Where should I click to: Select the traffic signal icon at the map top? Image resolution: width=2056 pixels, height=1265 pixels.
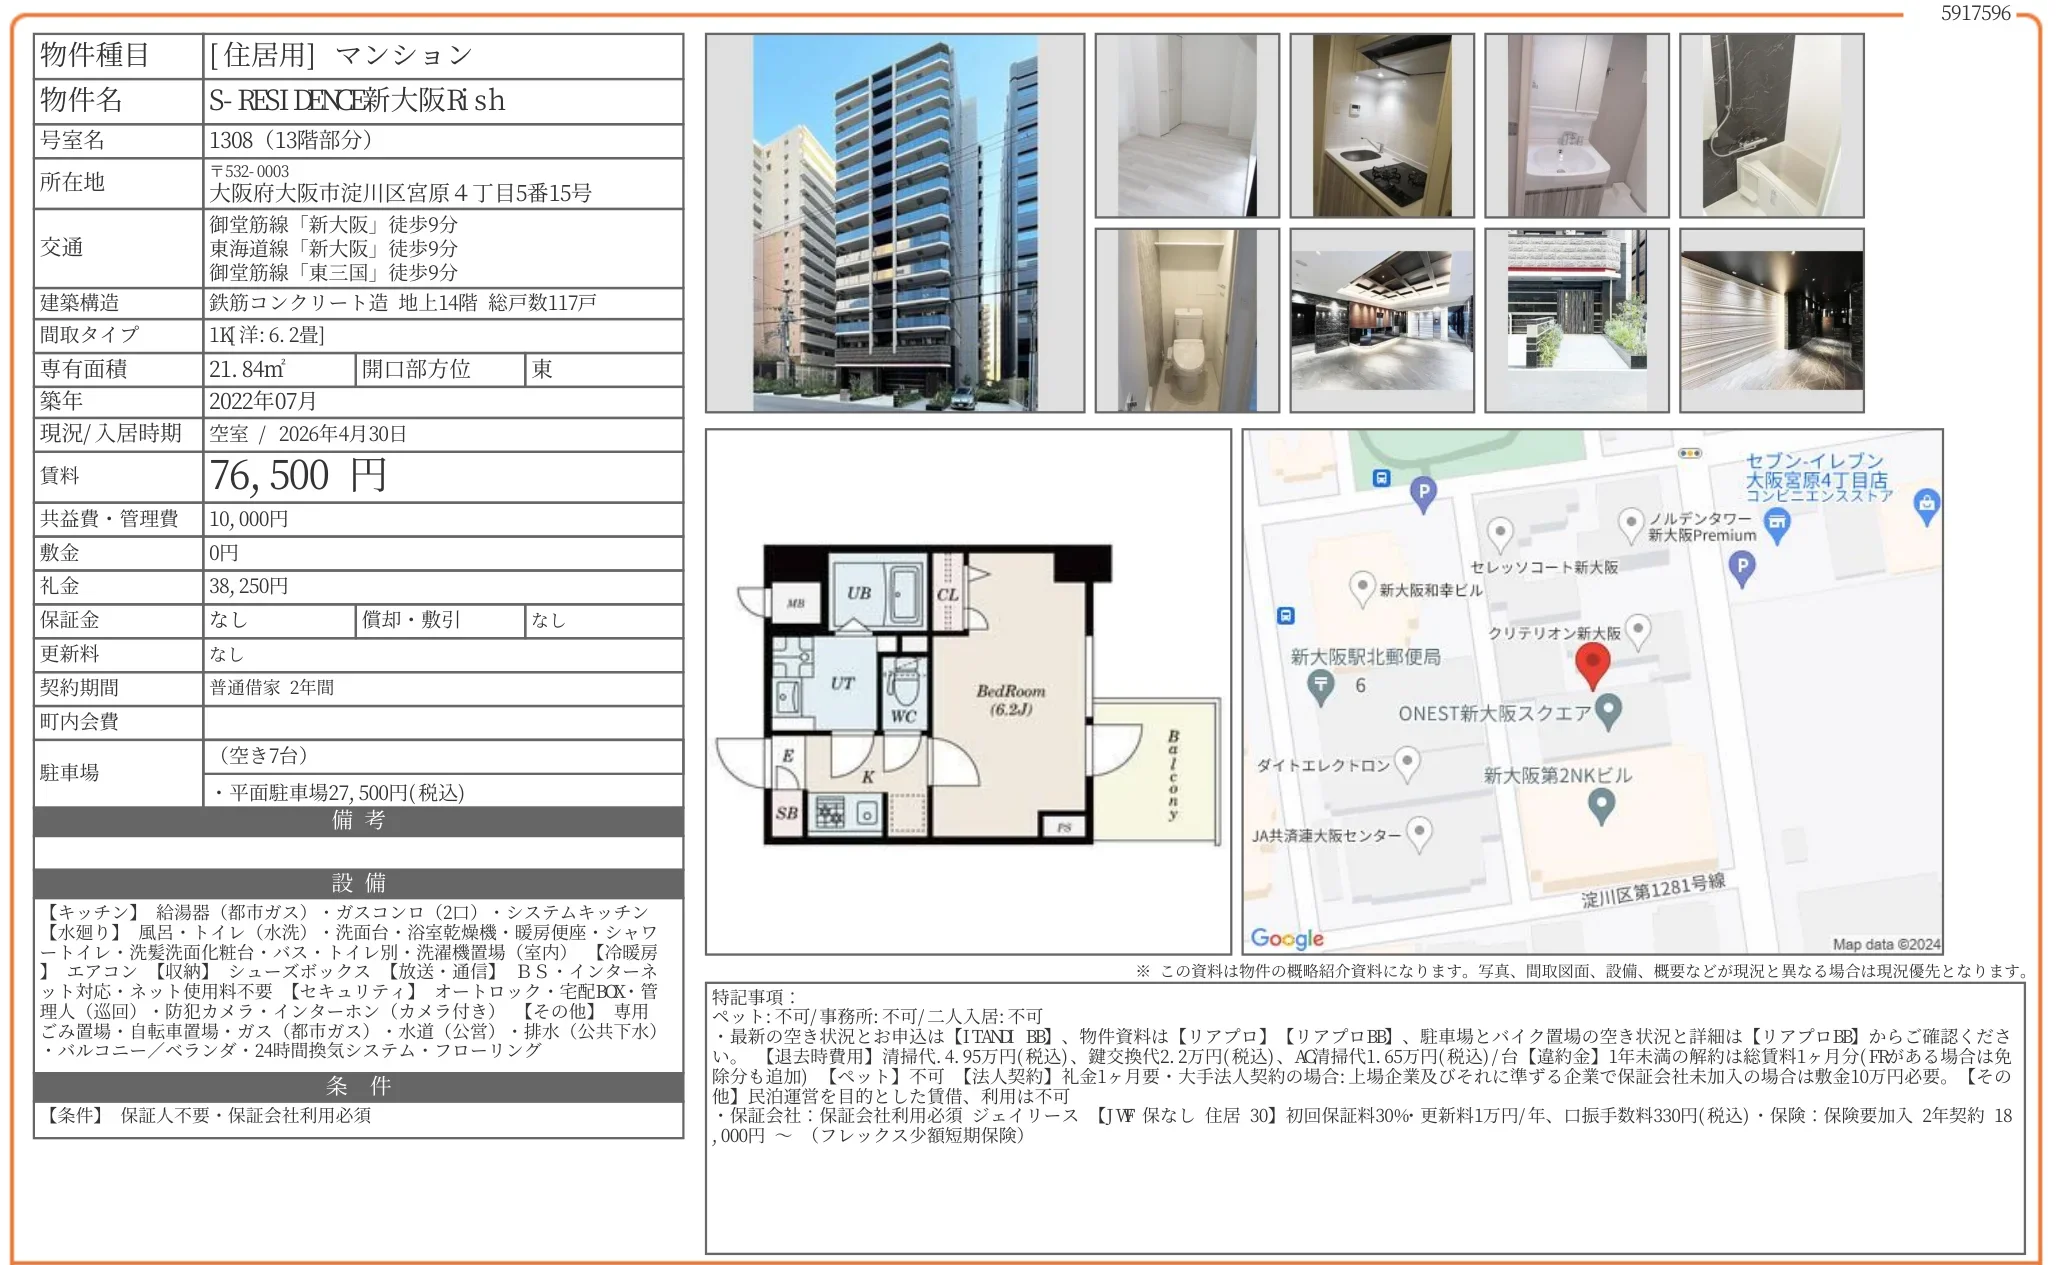tap(1690, 453)
